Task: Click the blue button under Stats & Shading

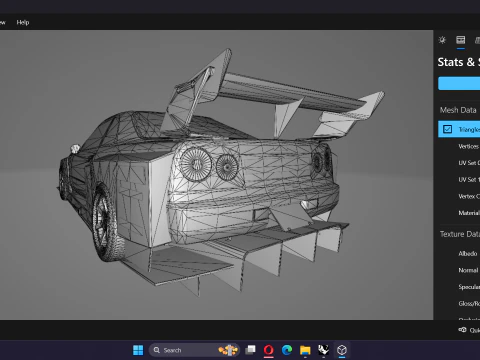Action: tap(459, 83)
